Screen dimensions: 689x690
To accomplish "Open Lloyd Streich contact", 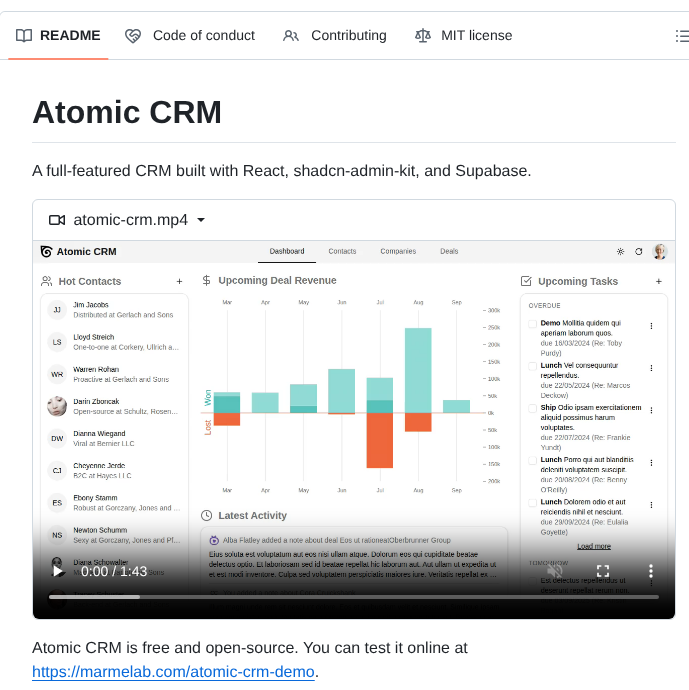I will pos(114,342).
